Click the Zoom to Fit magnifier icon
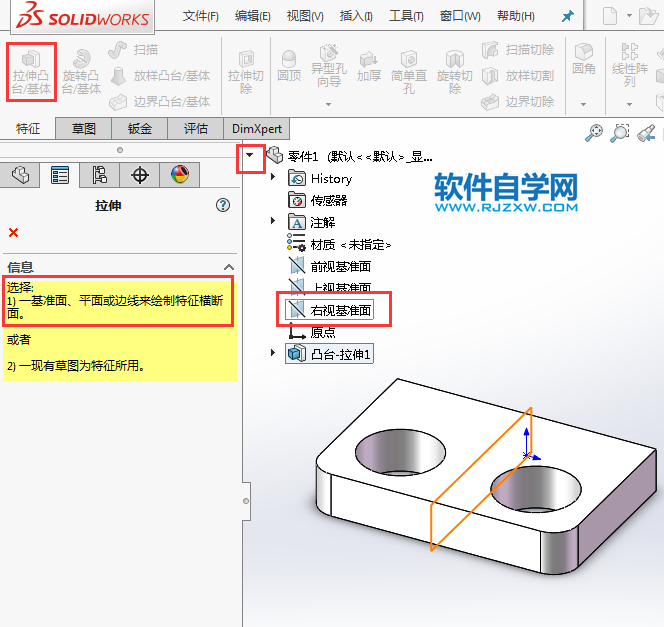The image size is (664, 627). pyautogui.click(x=594, y=133)
